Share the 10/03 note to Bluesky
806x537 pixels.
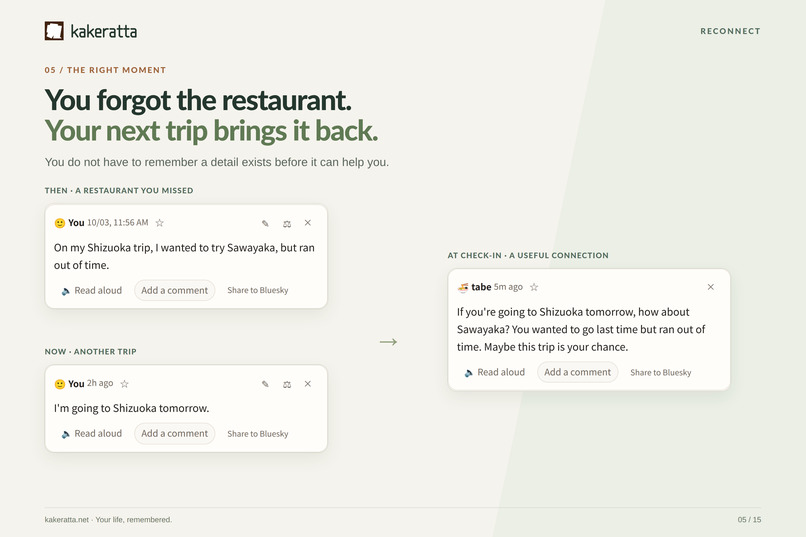tap(258, 290)
